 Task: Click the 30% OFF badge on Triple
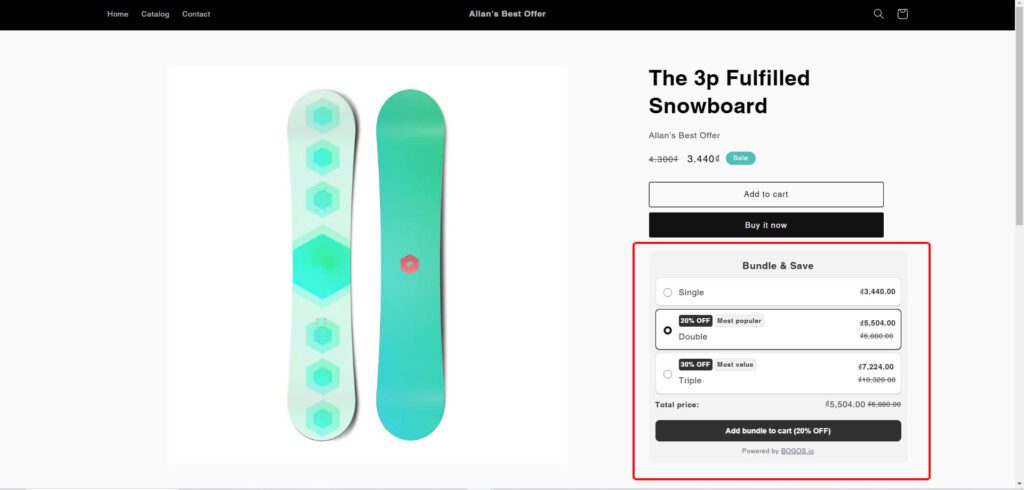click(695, 365)
